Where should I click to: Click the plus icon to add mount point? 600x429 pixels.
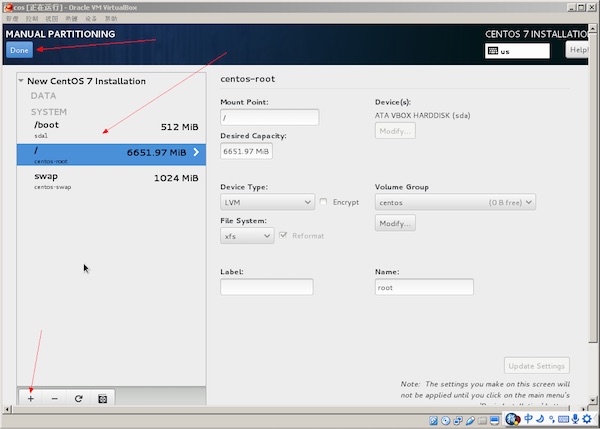[x=30, y=398]
